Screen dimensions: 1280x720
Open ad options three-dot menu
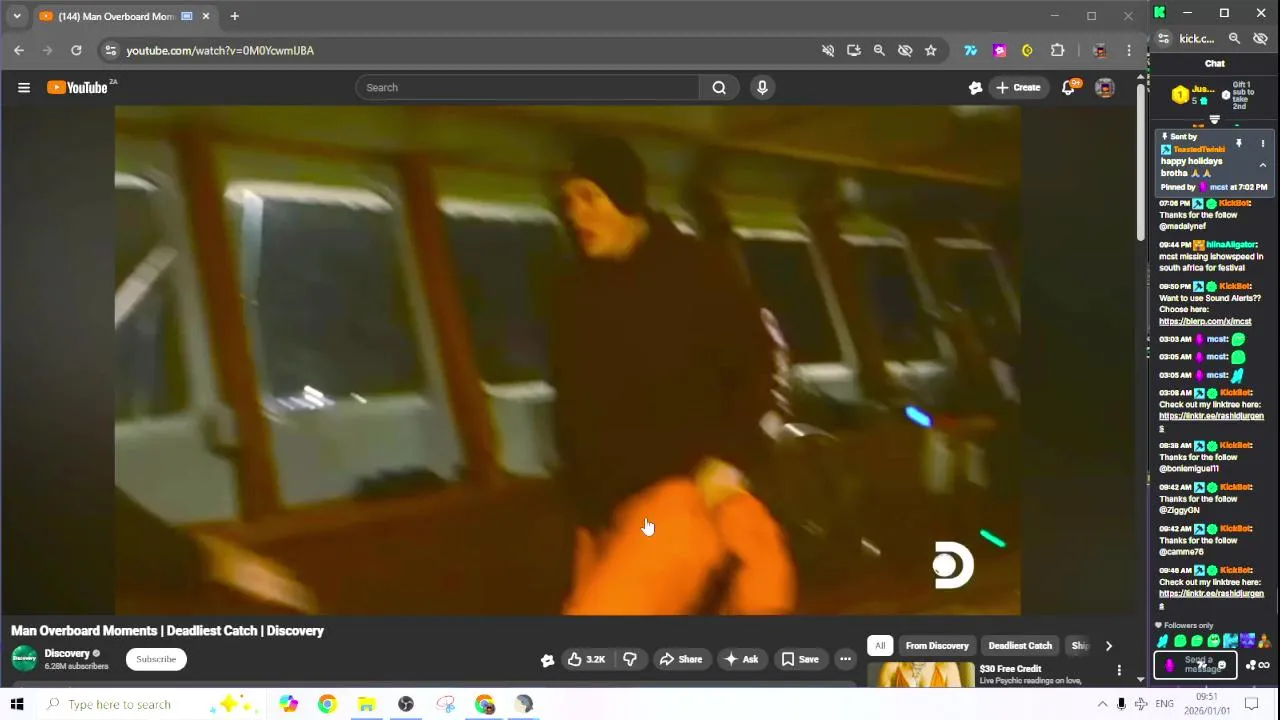tap(1119, 670)
